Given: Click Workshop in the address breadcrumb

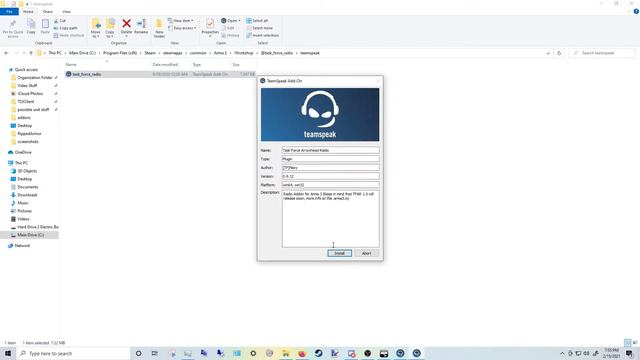Looking at the screenshot, I should 244,53.
